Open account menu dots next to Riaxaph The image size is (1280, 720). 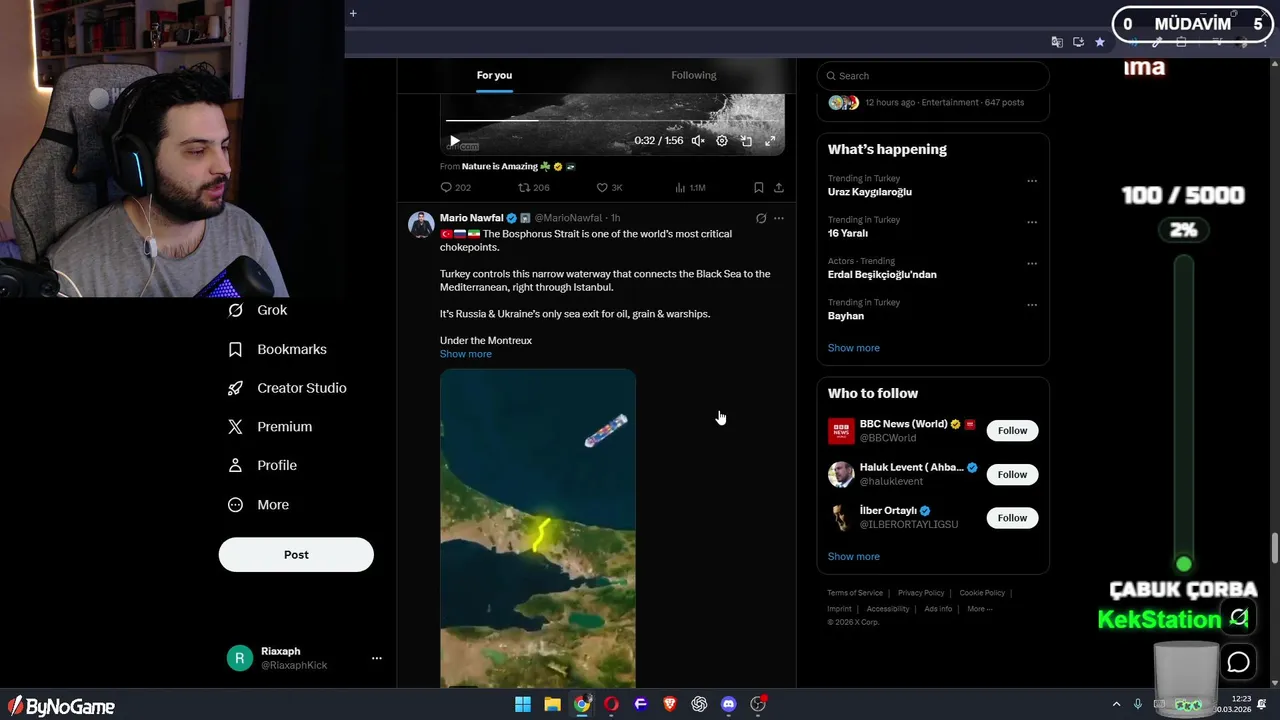(x=377, y=658)
